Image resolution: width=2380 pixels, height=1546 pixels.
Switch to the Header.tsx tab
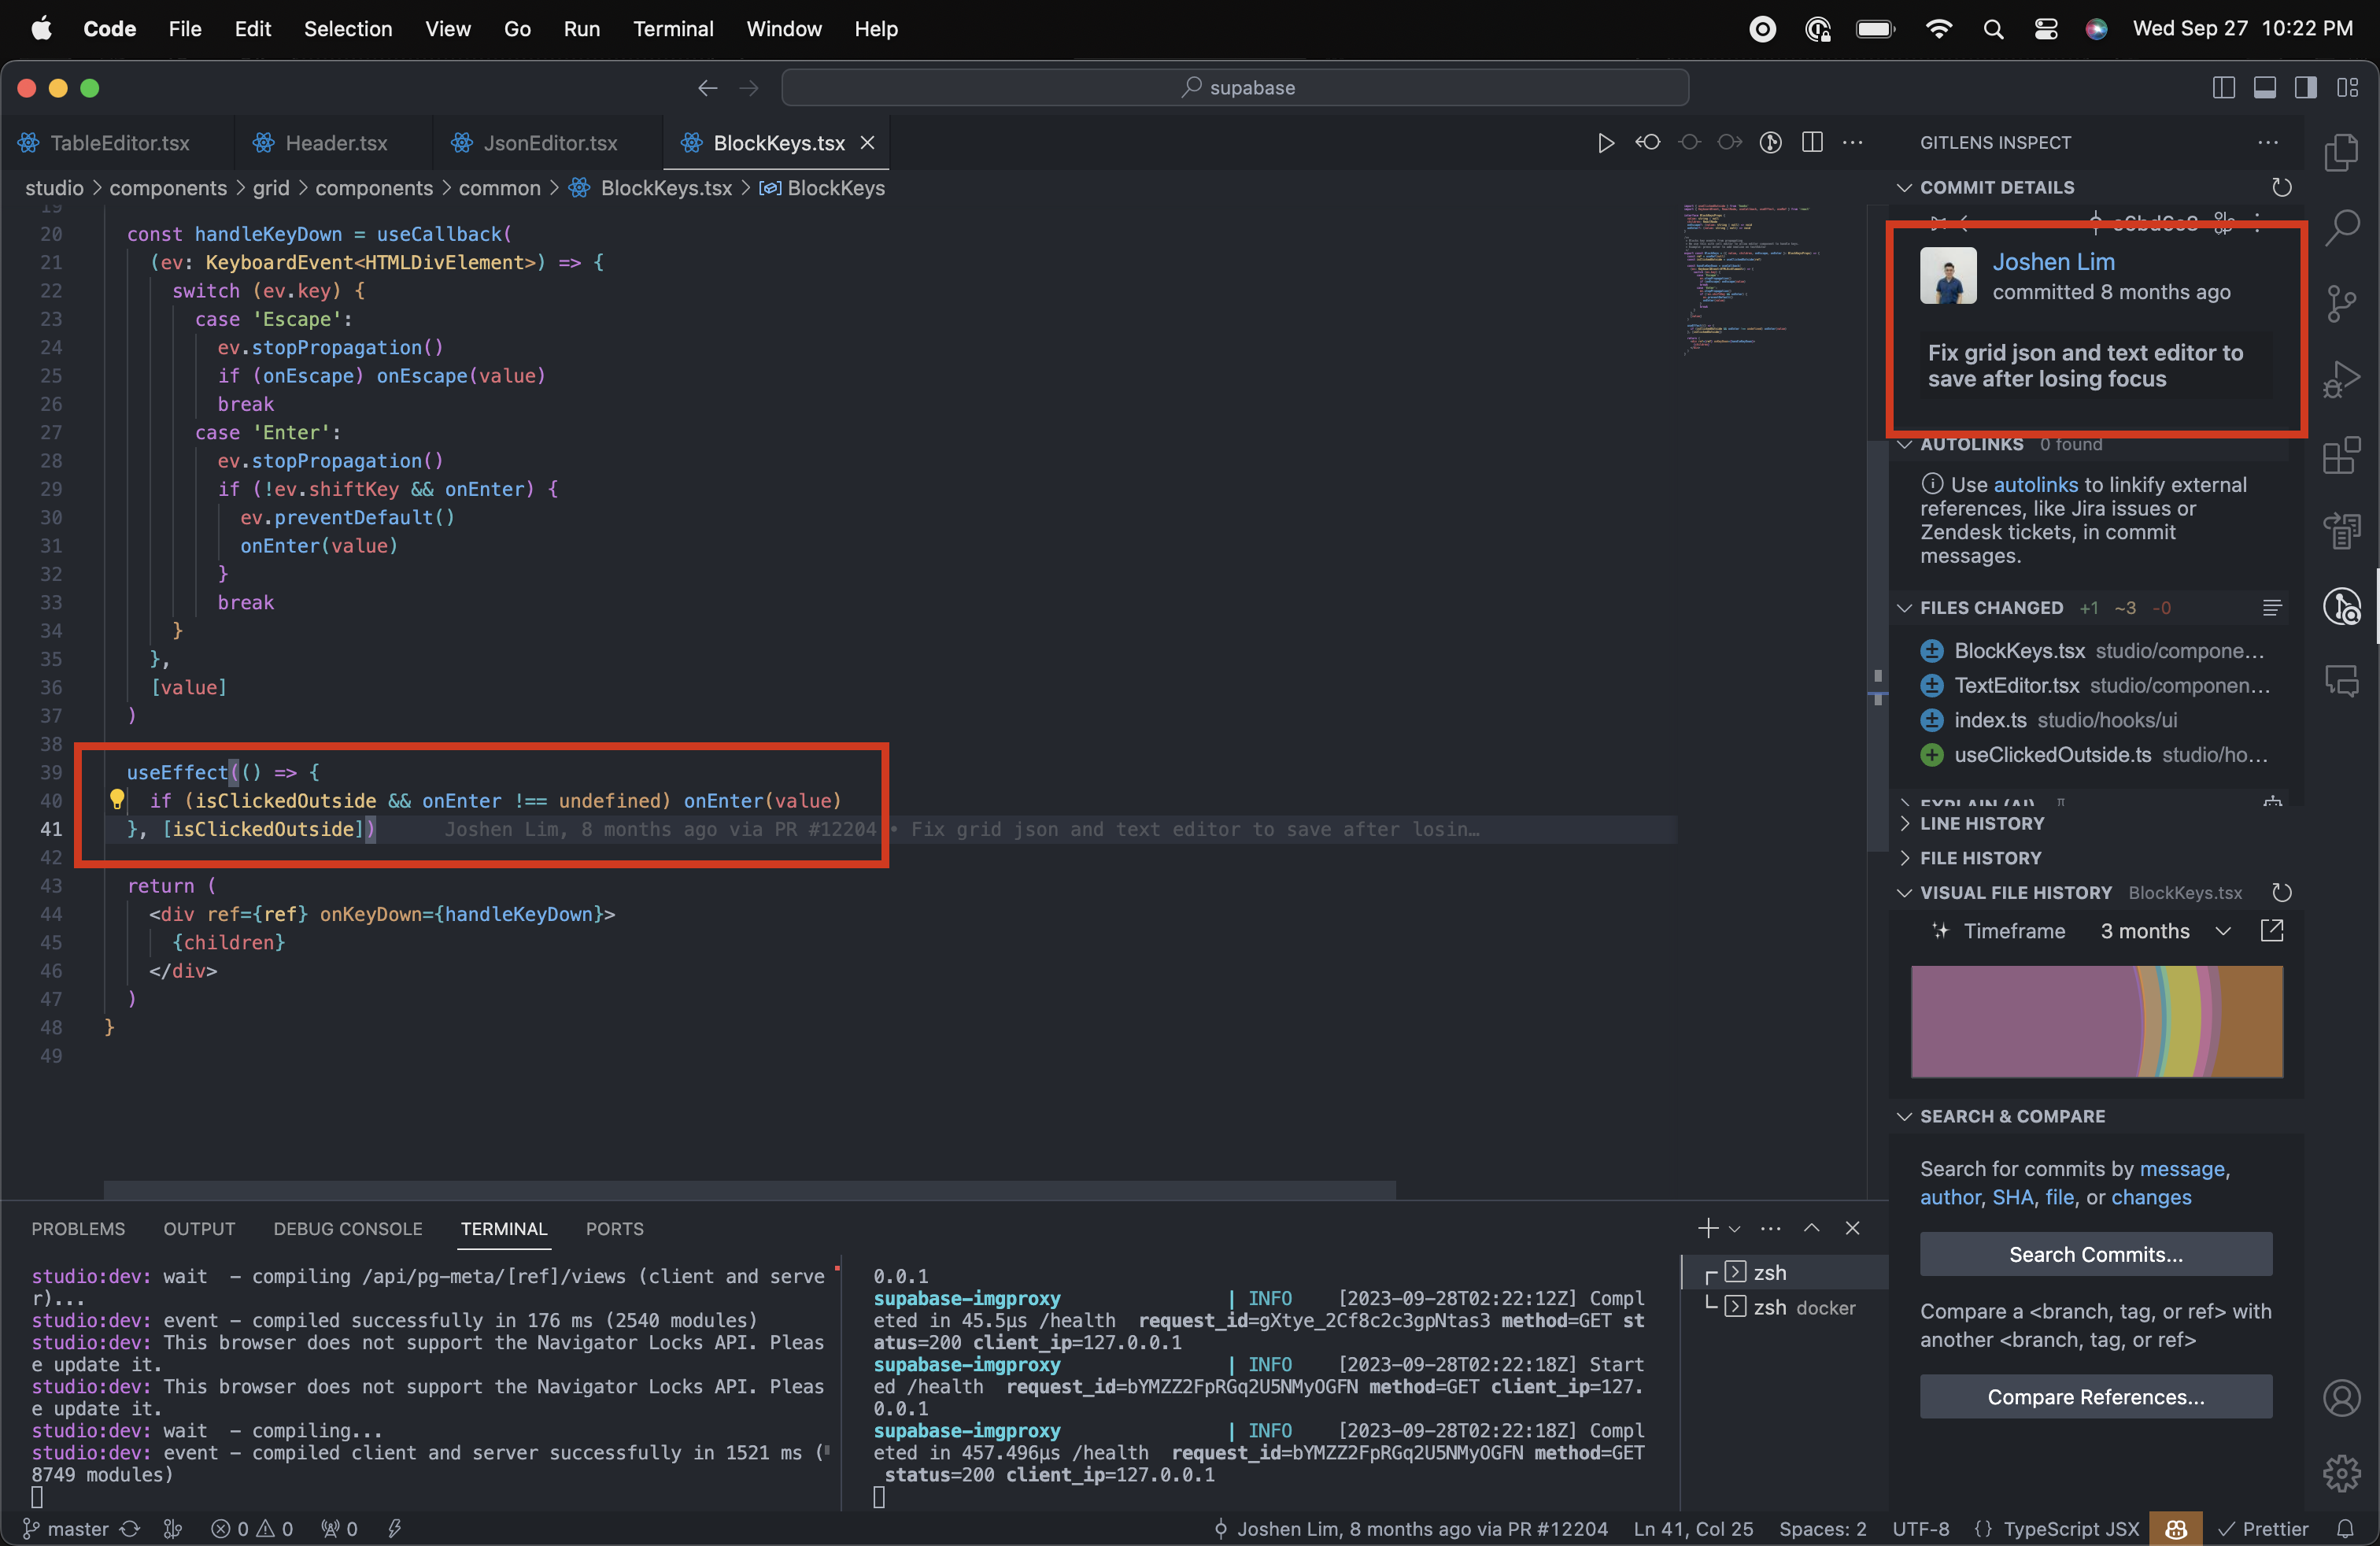[x=335, y=142]
